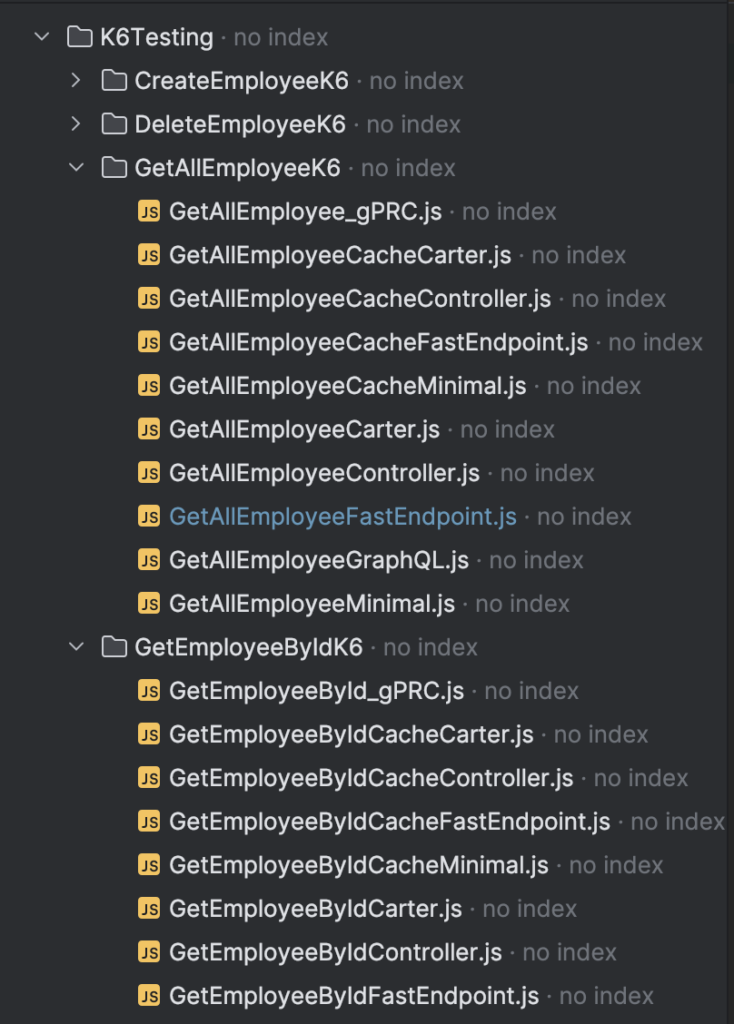Collapse the GetEmployeeByIdK6 folder chevron
734x1024 pixels.
(x=76, y=647)
